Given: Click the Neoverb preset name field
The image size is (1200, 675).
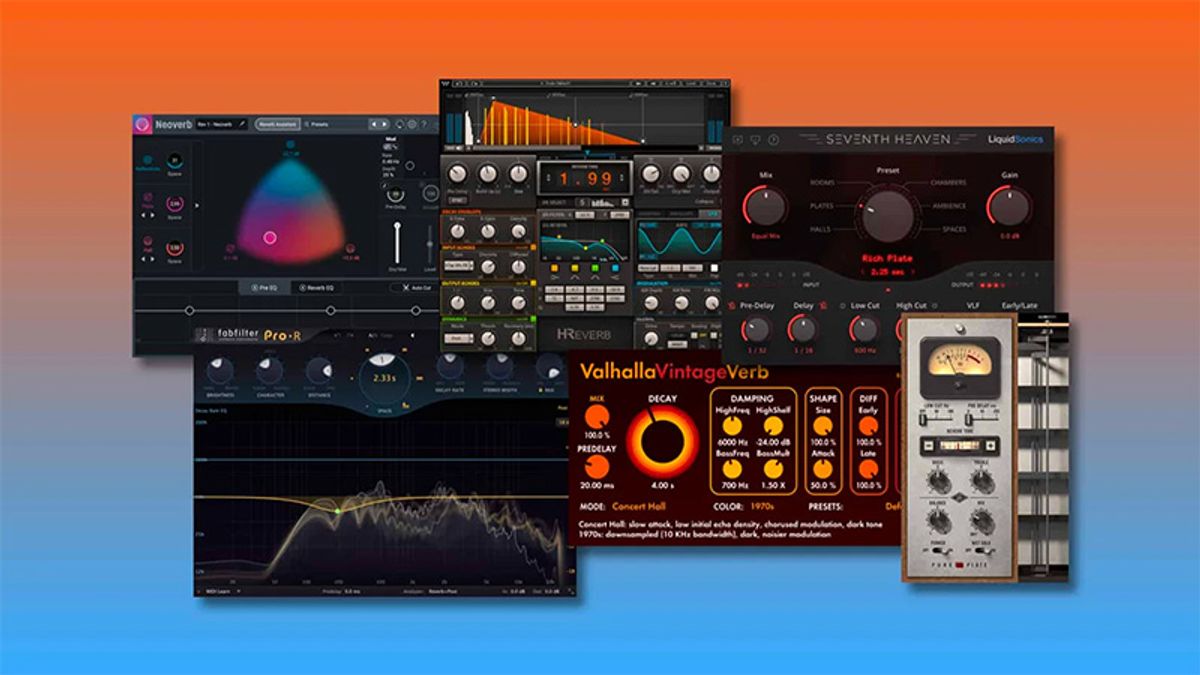Looking at the screenshot, I should coord(220,124).
